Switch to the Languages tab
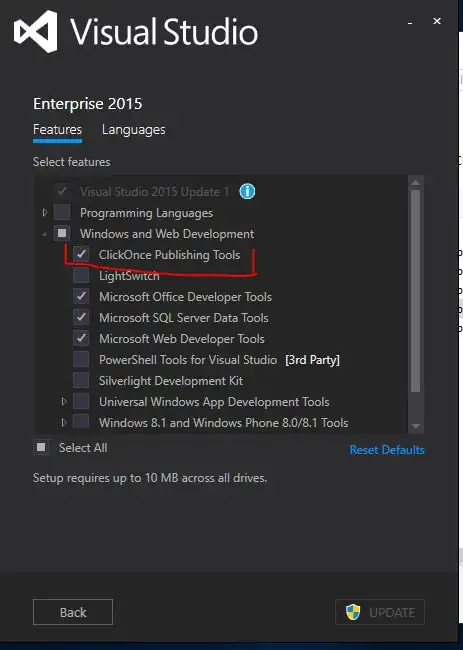The height and width of the screenshot is (650, 463). click(133, 130)
